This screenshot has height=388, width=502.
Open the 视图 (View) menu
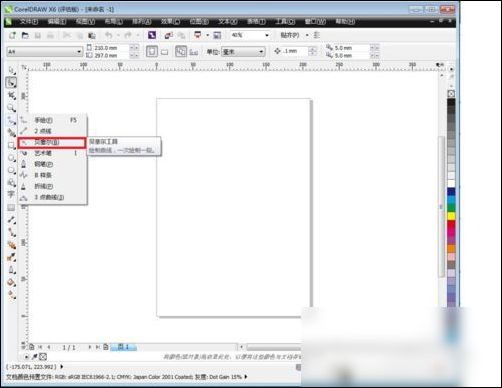(85, 22)
